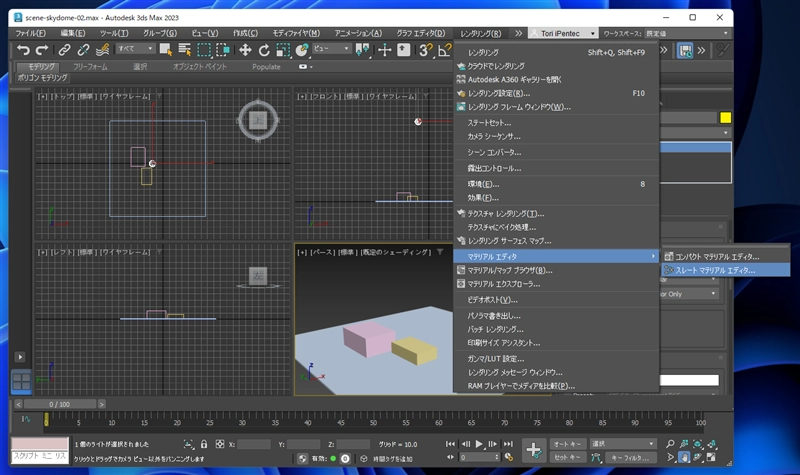
Task: Activate the Select and Scale tool
Action: [283, 50]
